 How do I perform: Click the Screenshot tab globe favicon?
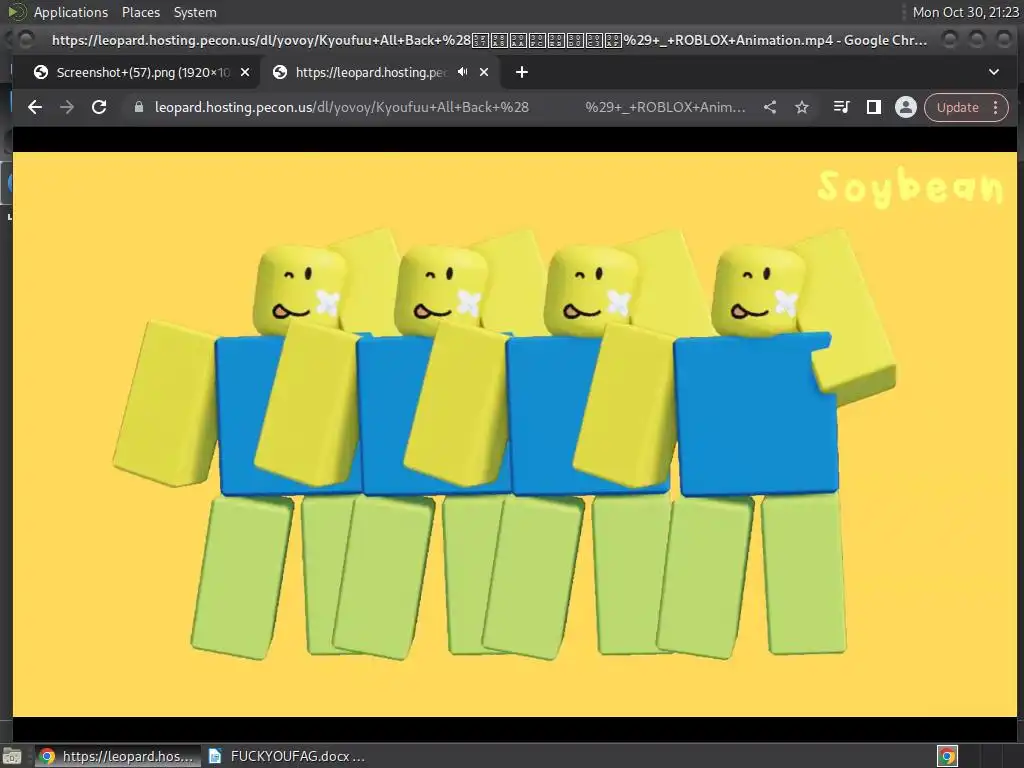click(x=40, y=72)
